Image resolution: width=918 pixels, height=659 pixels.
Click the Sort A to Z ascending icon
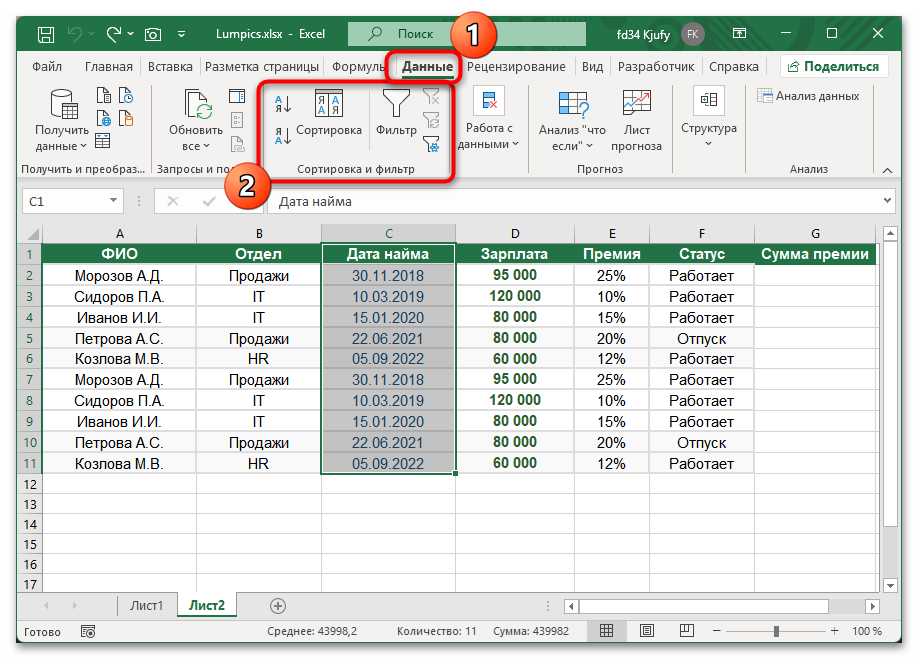[283, 104]
